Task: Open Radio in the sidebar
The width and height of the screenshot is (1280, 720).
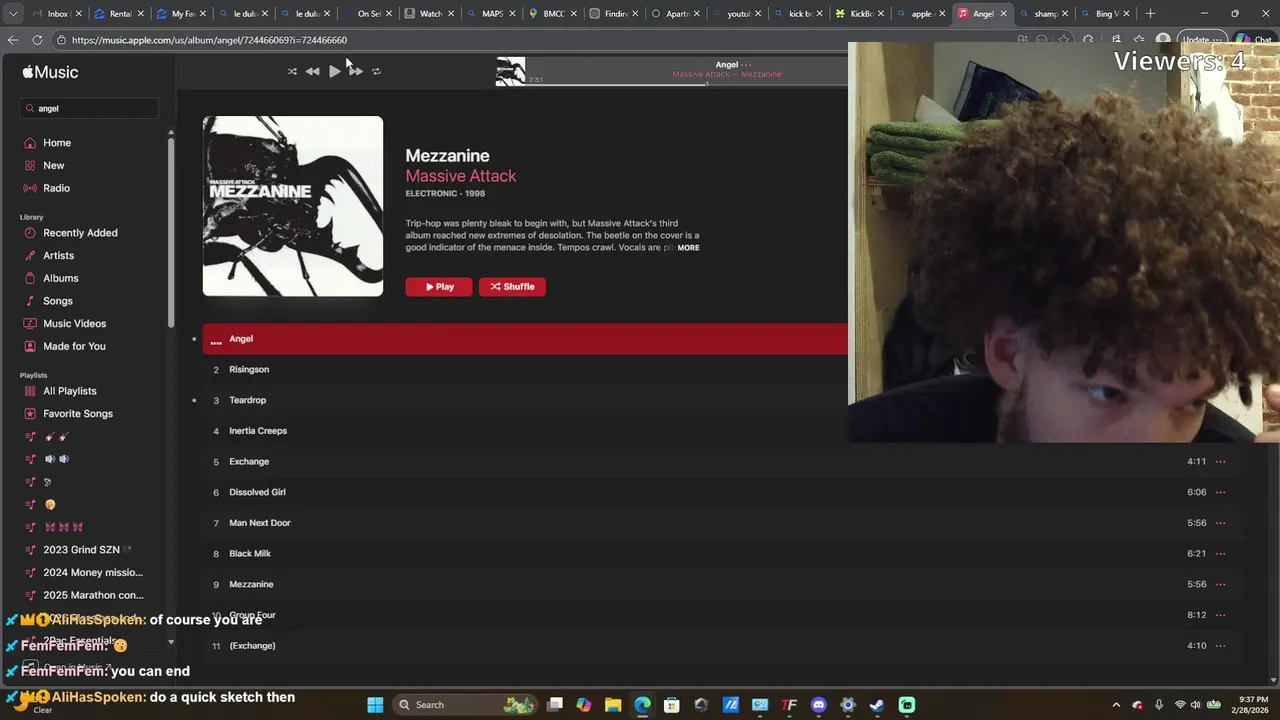Action: [x=56, y=188]
